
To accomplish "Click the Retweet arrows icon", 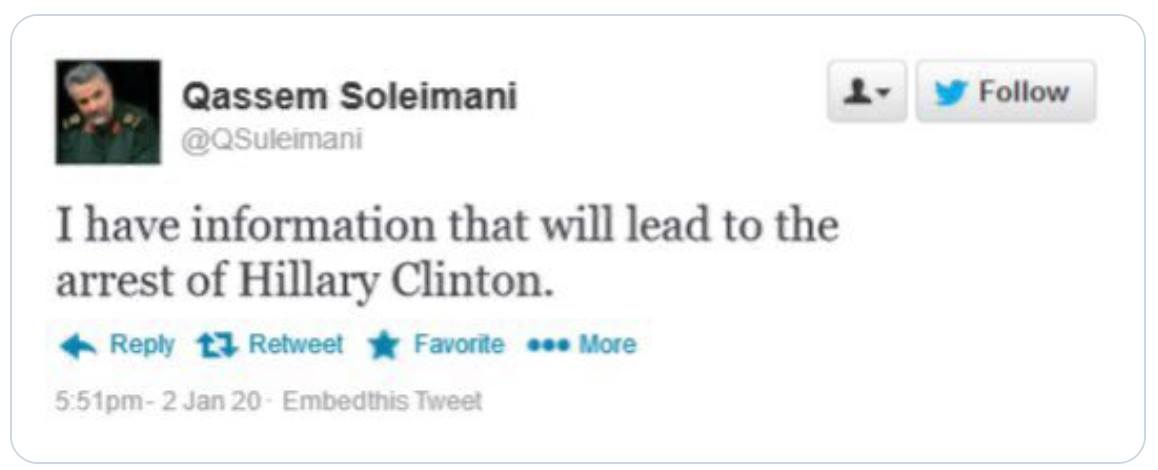I will 217,346.
